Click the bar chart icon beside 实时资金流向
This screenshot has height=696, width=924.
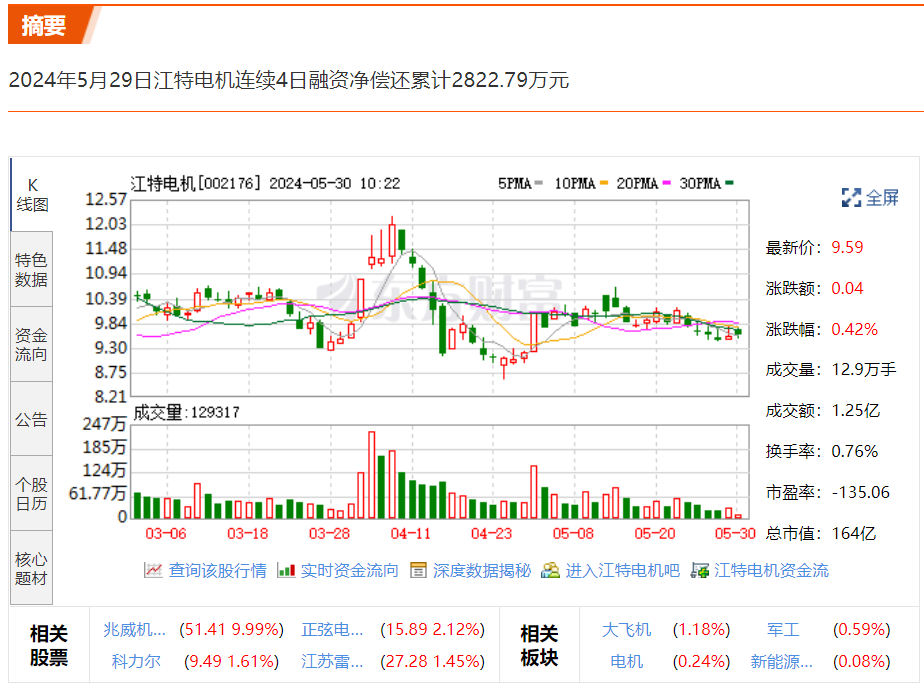(x=286, y=570)
